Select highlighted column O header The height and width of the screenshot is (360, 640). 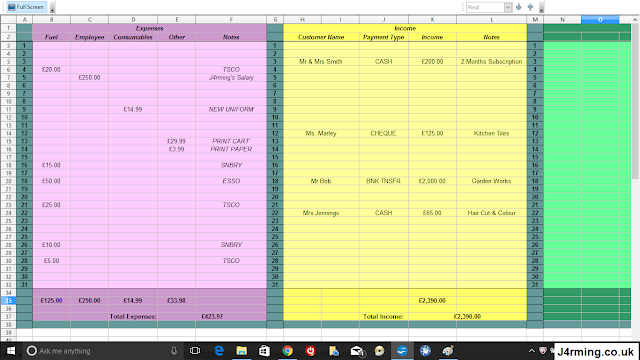(x=600, y=20)
